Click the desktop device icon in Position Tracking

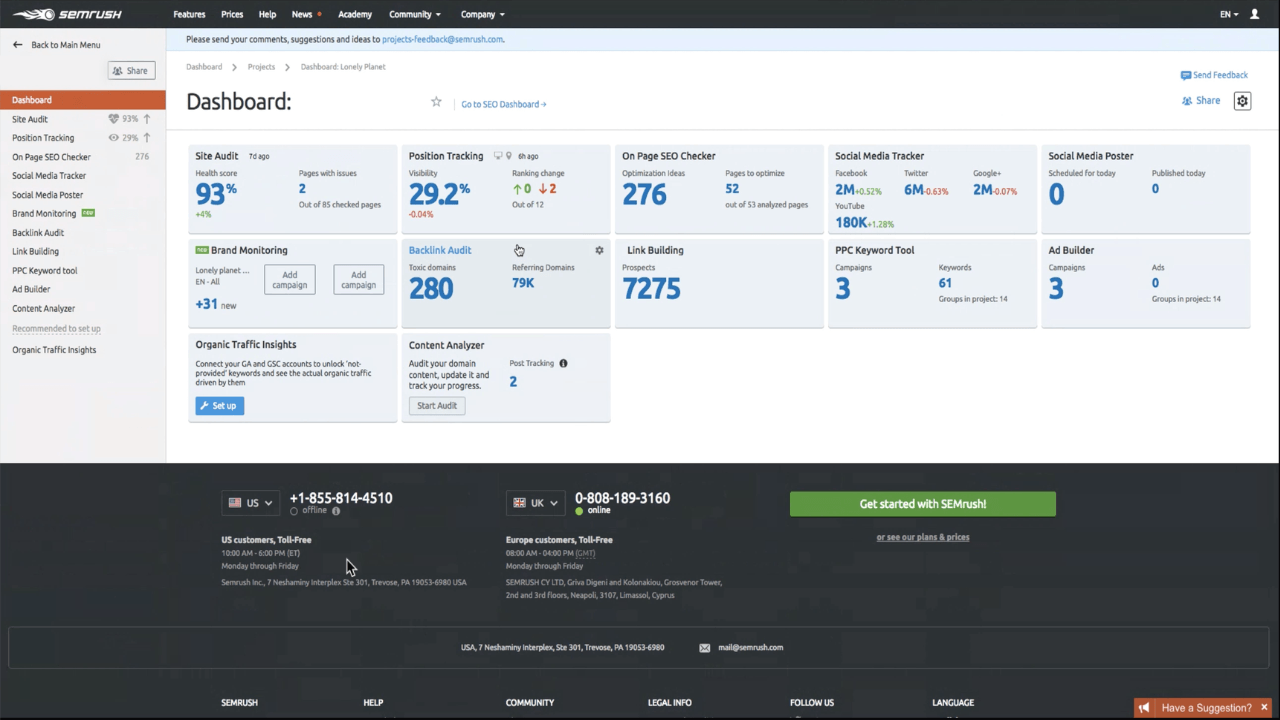pos(498,156)
